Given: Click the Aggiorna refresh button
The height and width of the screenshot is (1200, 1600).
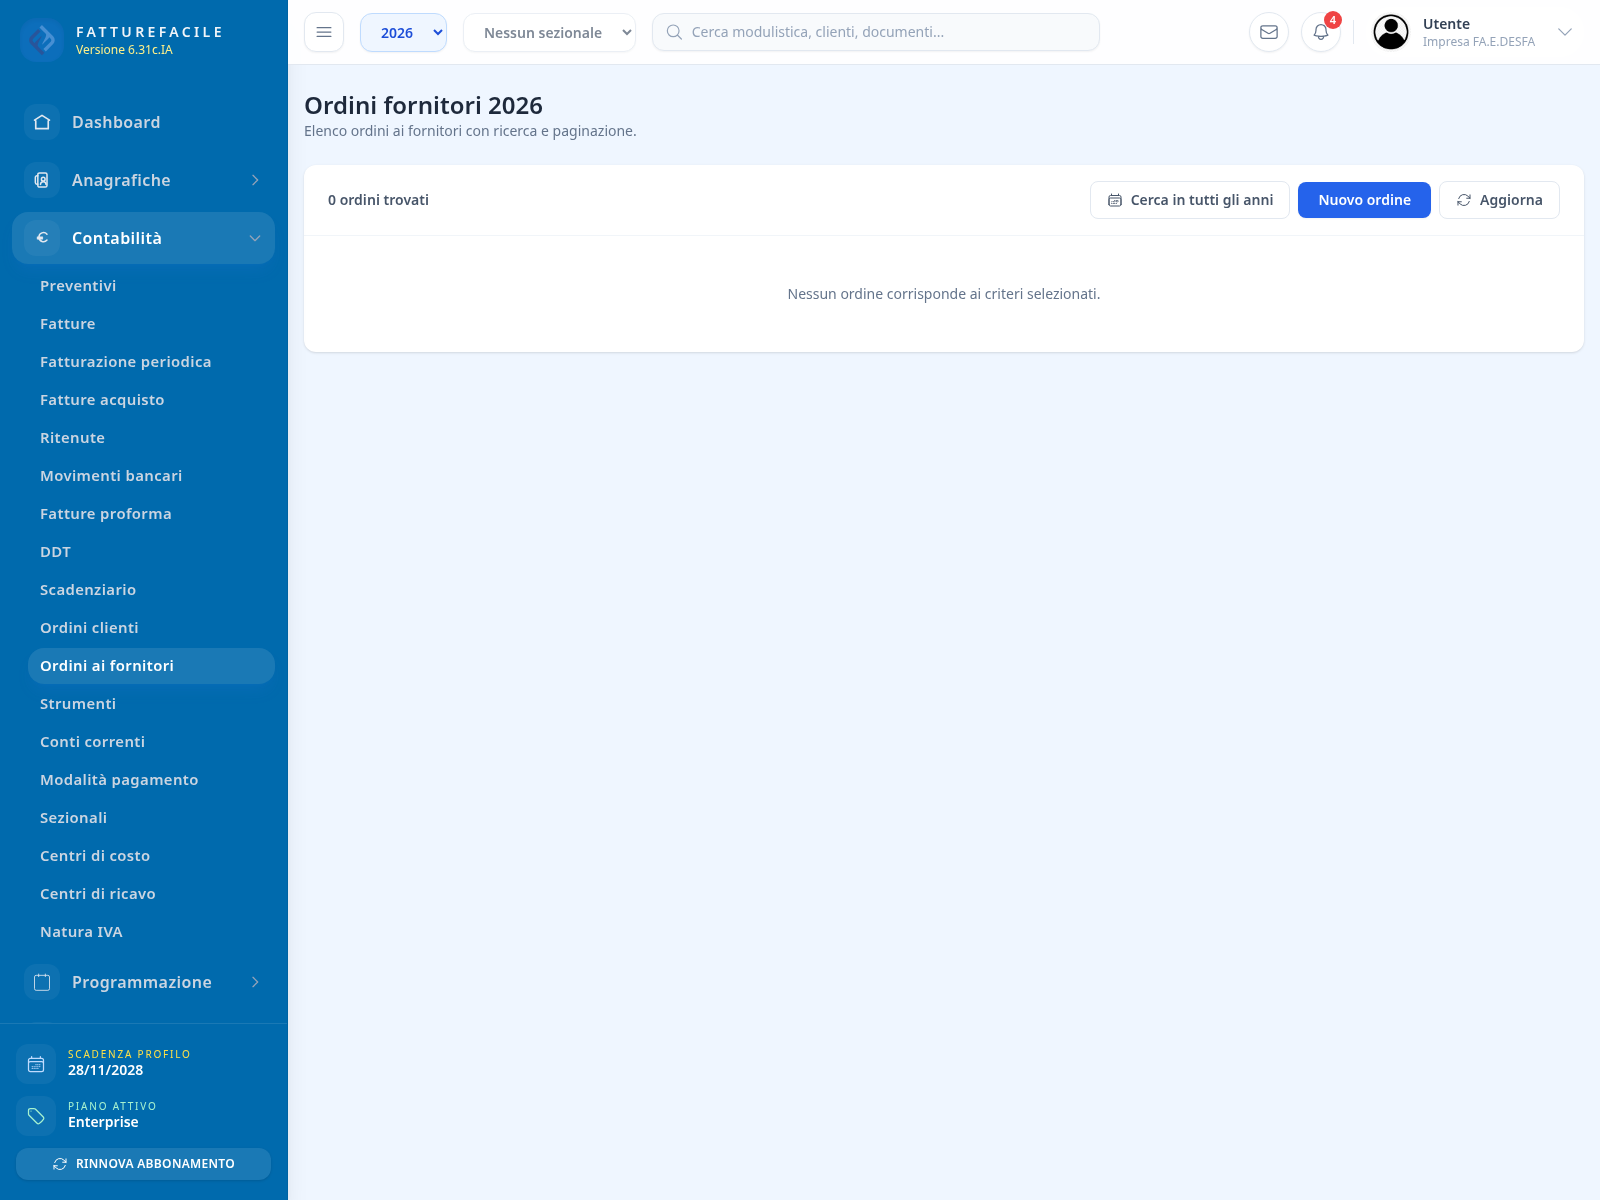Looking at the screenshot, I should point(1499,200).
